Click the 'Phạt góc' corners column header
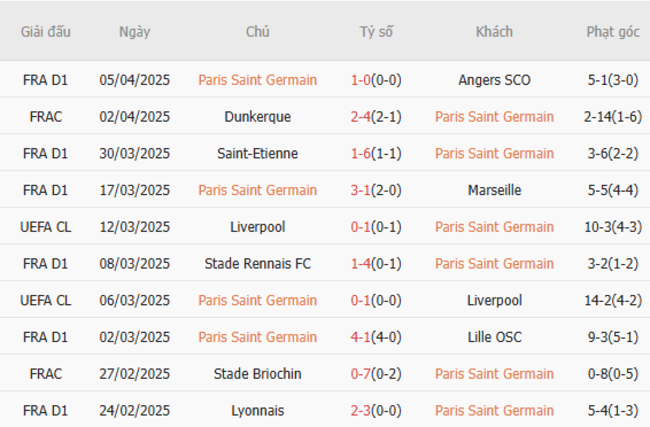 [x=612, y=32]
